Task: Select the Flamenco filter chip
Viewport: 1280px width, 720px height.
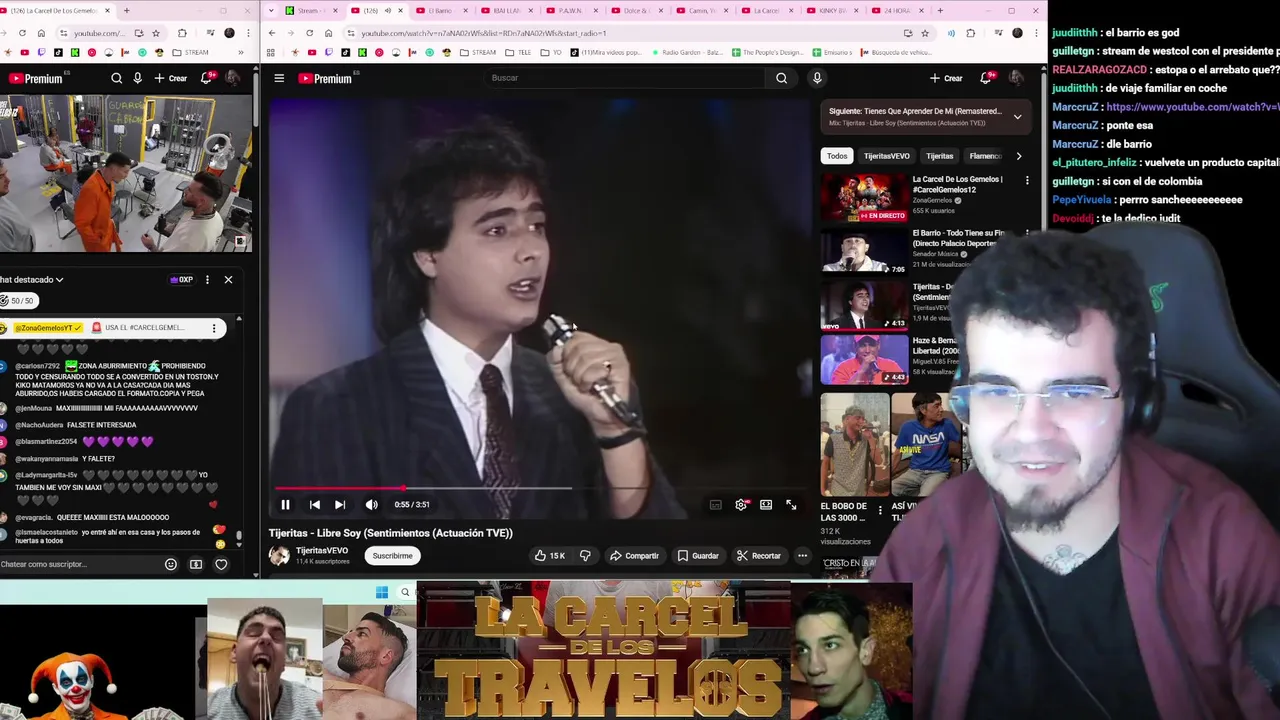Action: point(985,156)
